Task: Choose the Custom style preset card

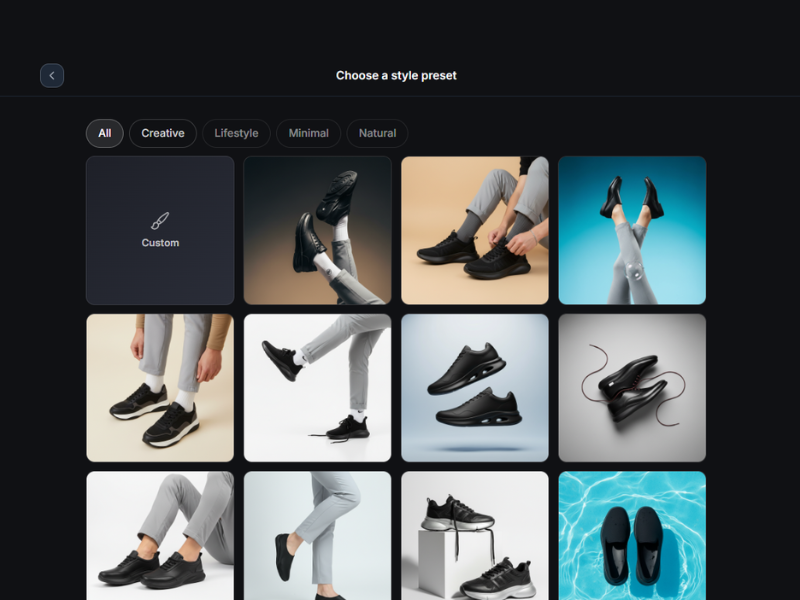Action: [x=160, y=230]
